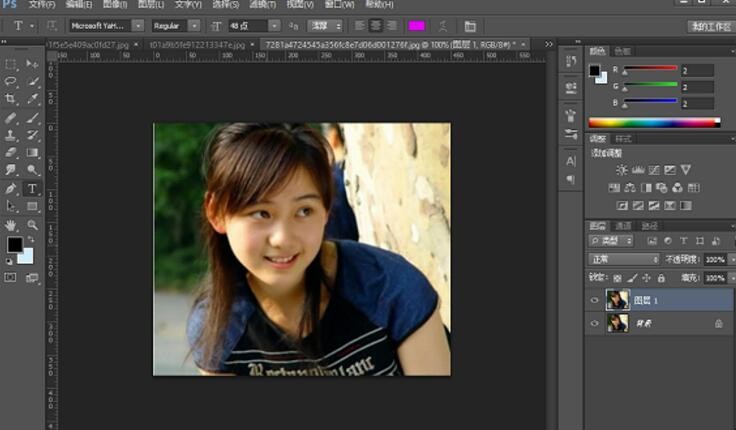Open the 文件(F) menu

coord(42,5)
